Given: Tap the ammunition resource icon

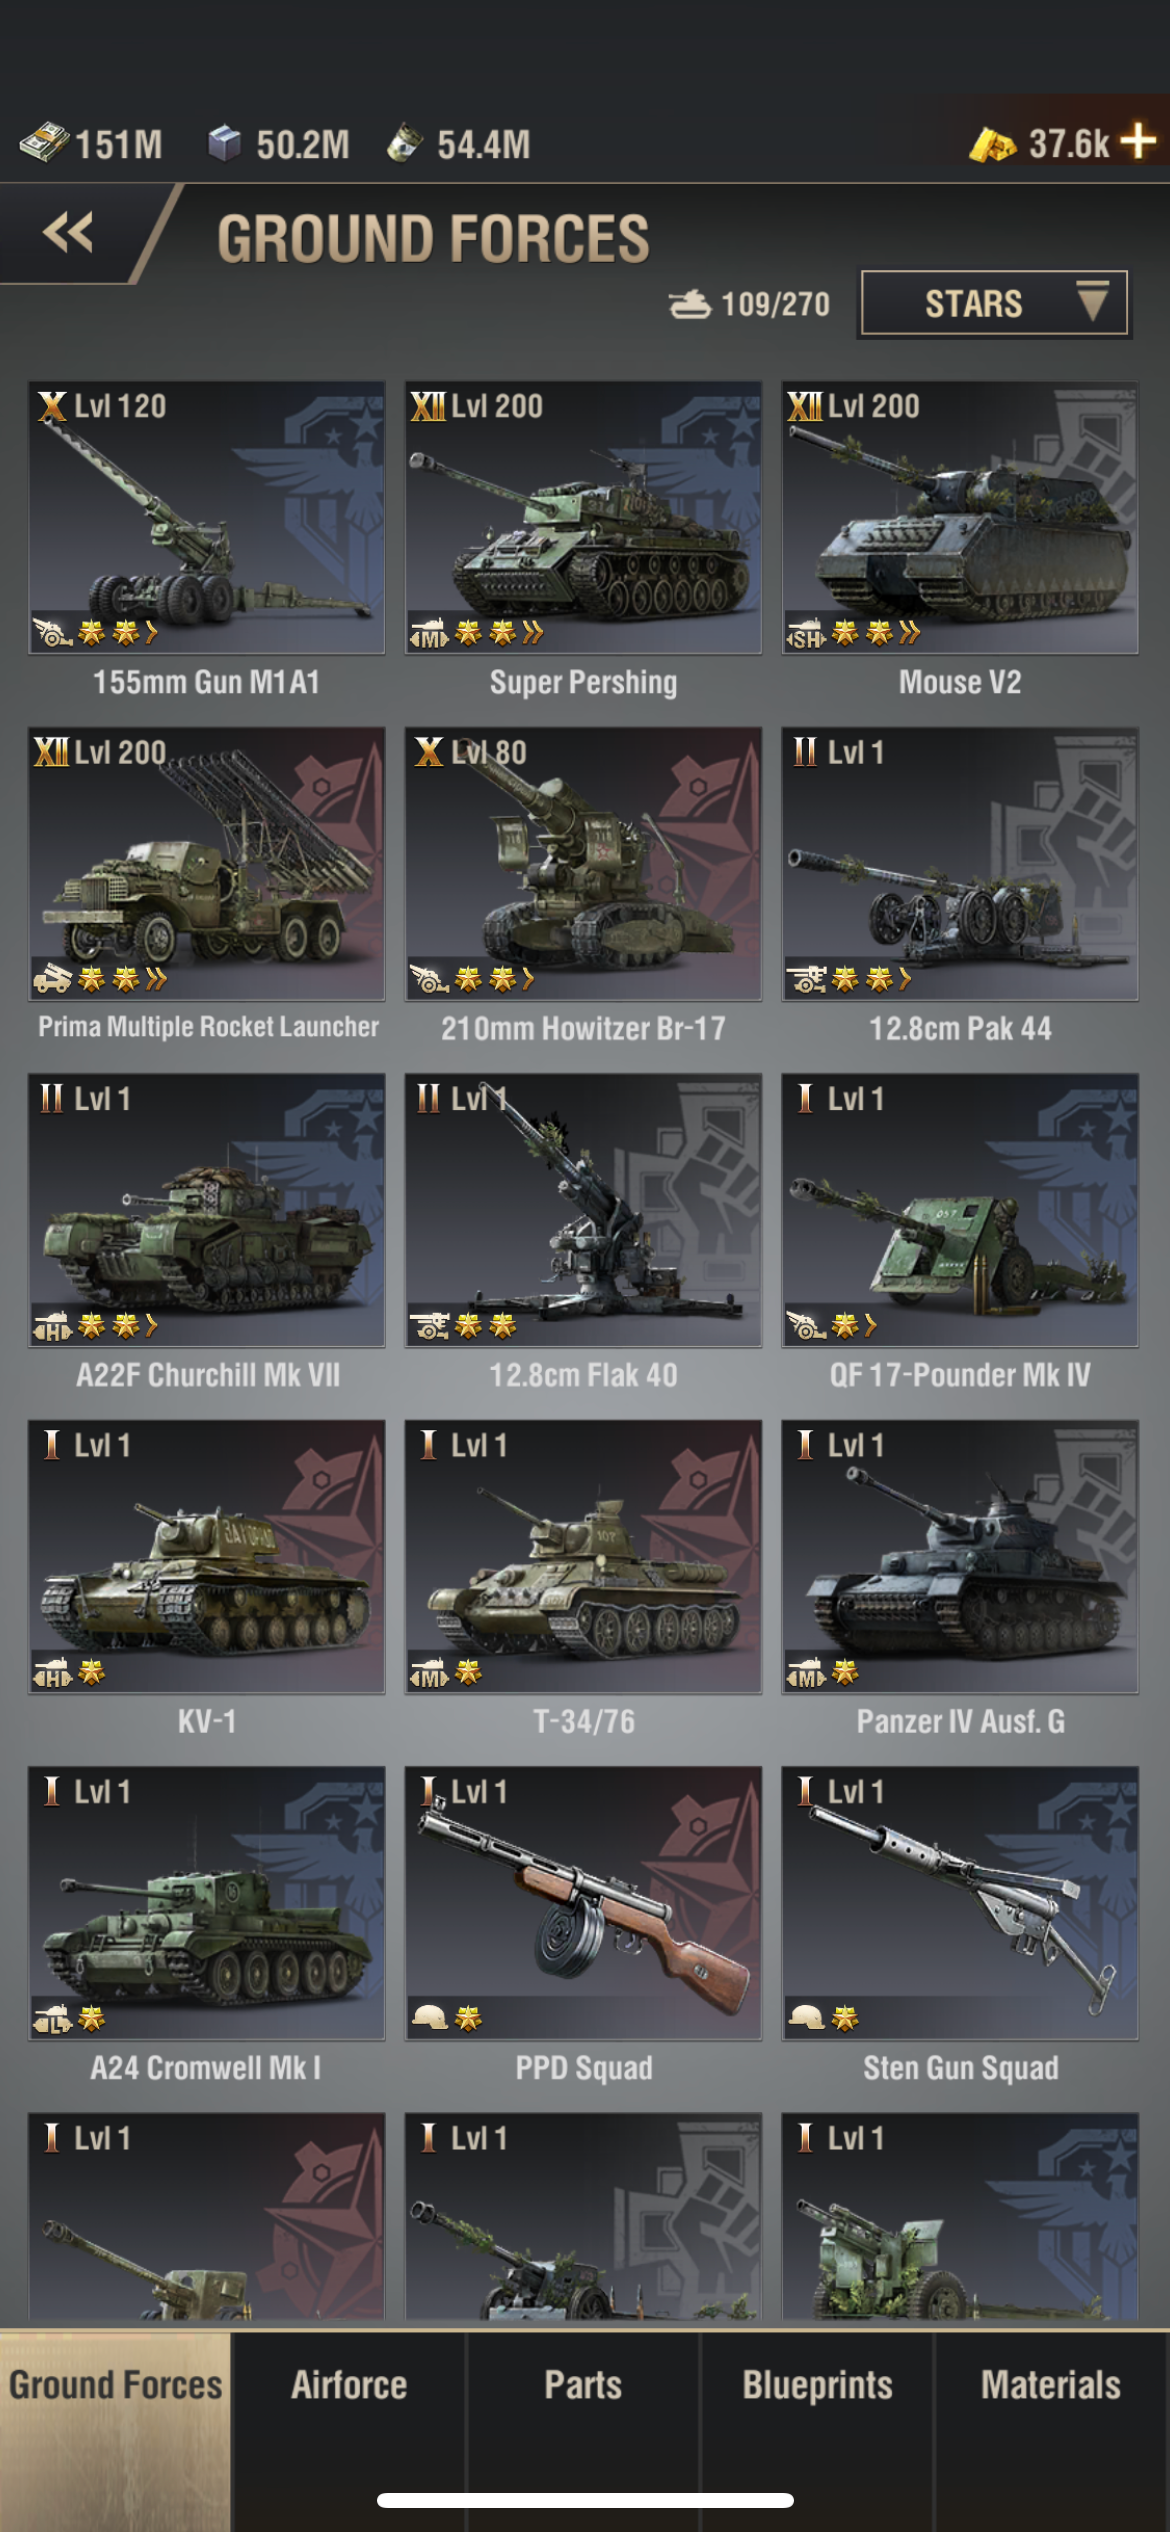Looking at the screenshot, I should coord(405,143).
